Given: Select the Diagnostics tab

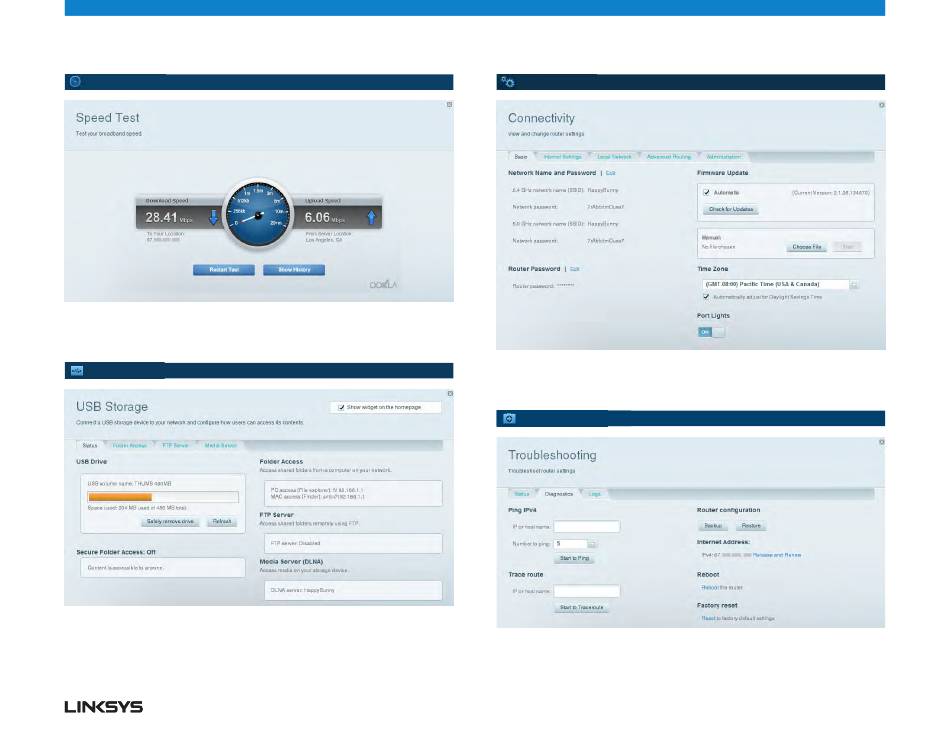Looking at the screenshot, I should [x=558, y=494].
